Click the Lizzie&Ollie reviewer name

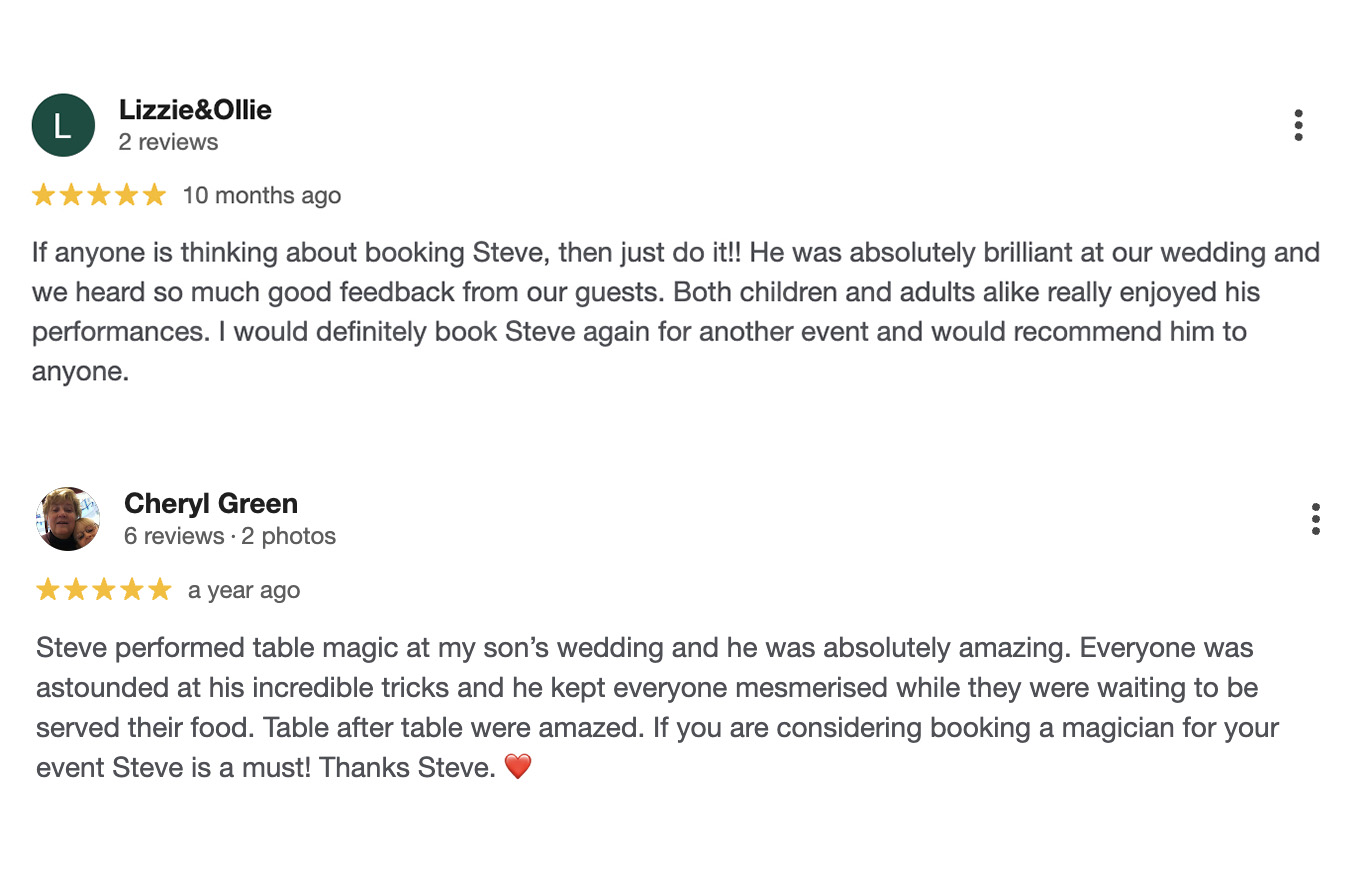coord(195,110)
